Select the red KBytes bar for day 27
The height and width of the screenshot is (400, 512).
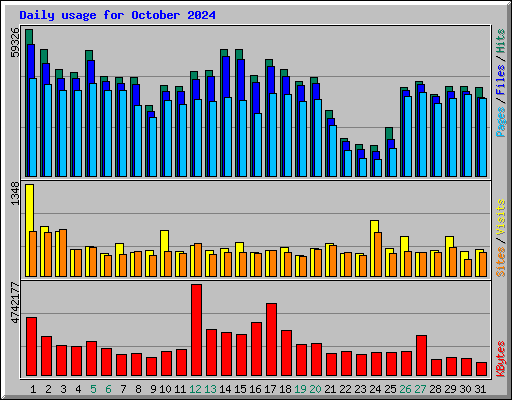tap(421, 356)
